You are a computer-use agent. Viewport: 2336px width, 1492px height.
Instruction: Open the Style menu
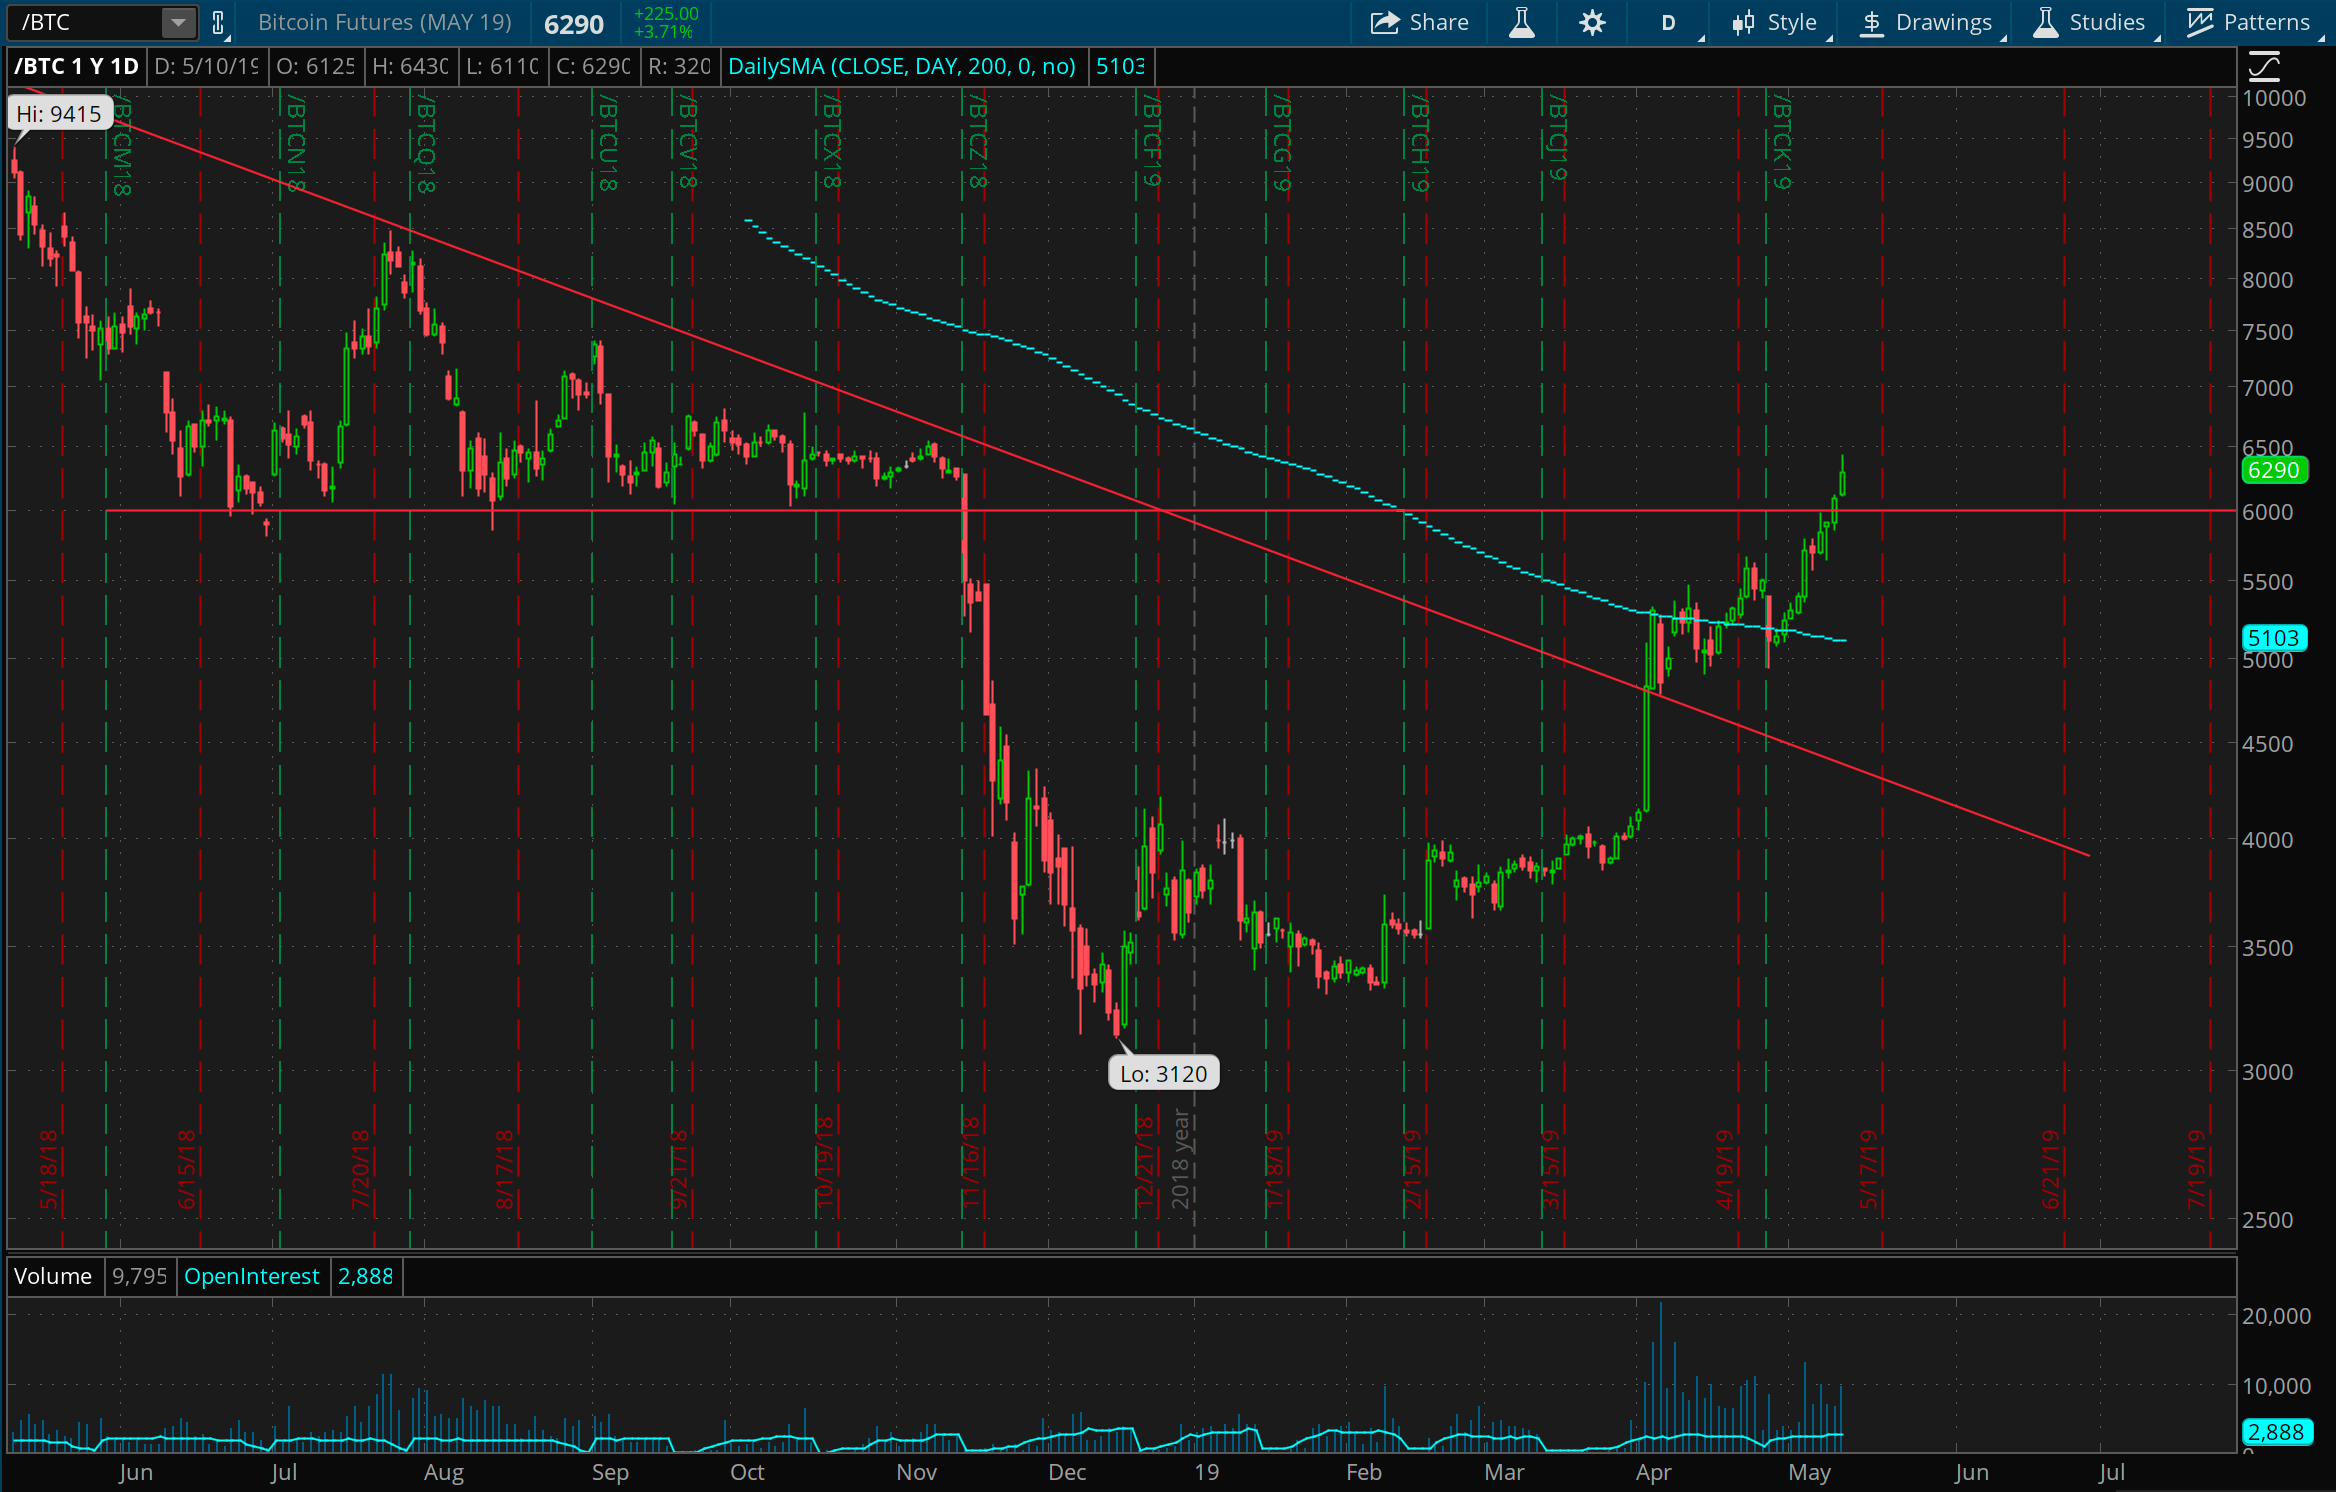(1775, 22)
